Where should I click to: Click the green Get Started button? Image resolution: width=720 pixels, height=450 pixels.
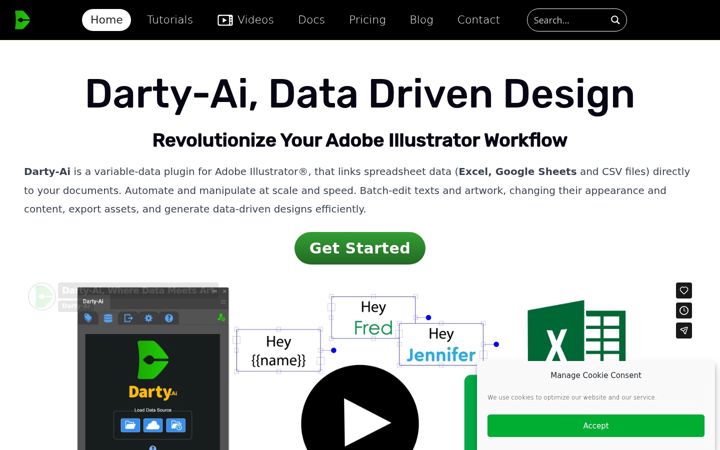[360, 248]
